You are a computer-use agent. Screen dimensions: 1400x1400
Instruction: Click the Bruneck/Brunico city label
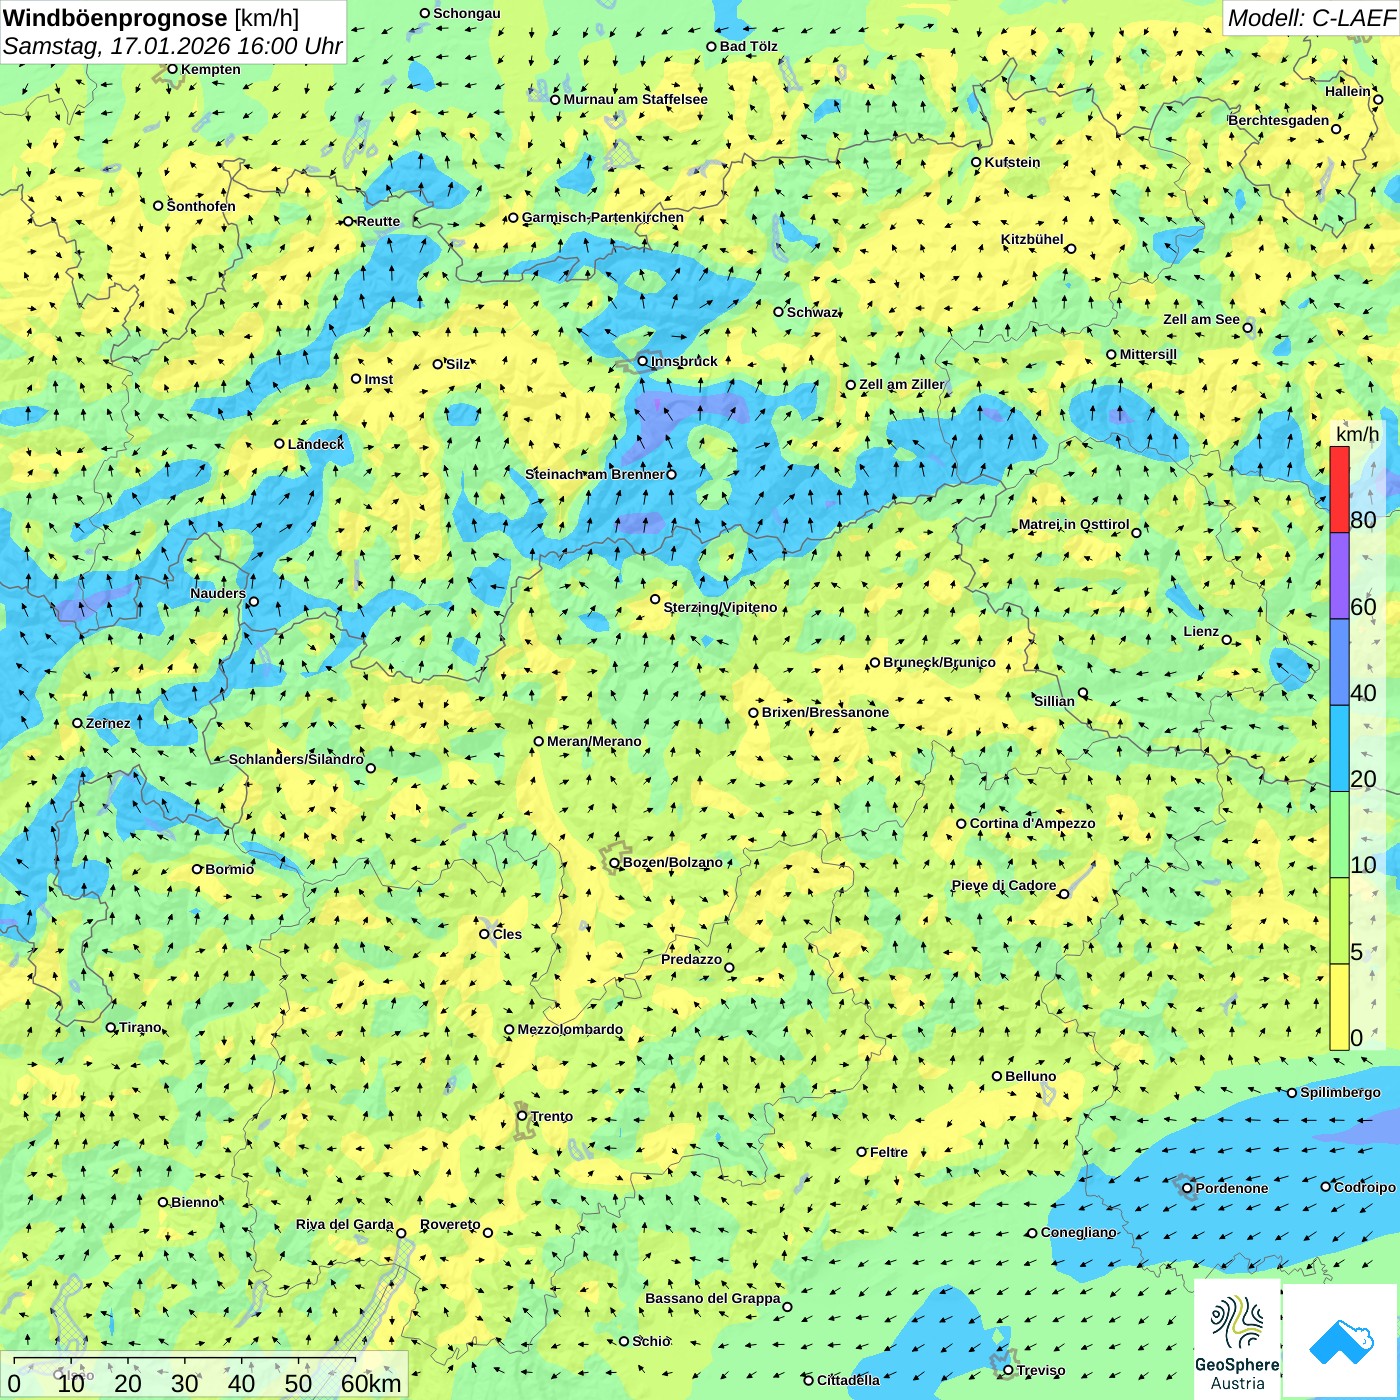point(939,662)
